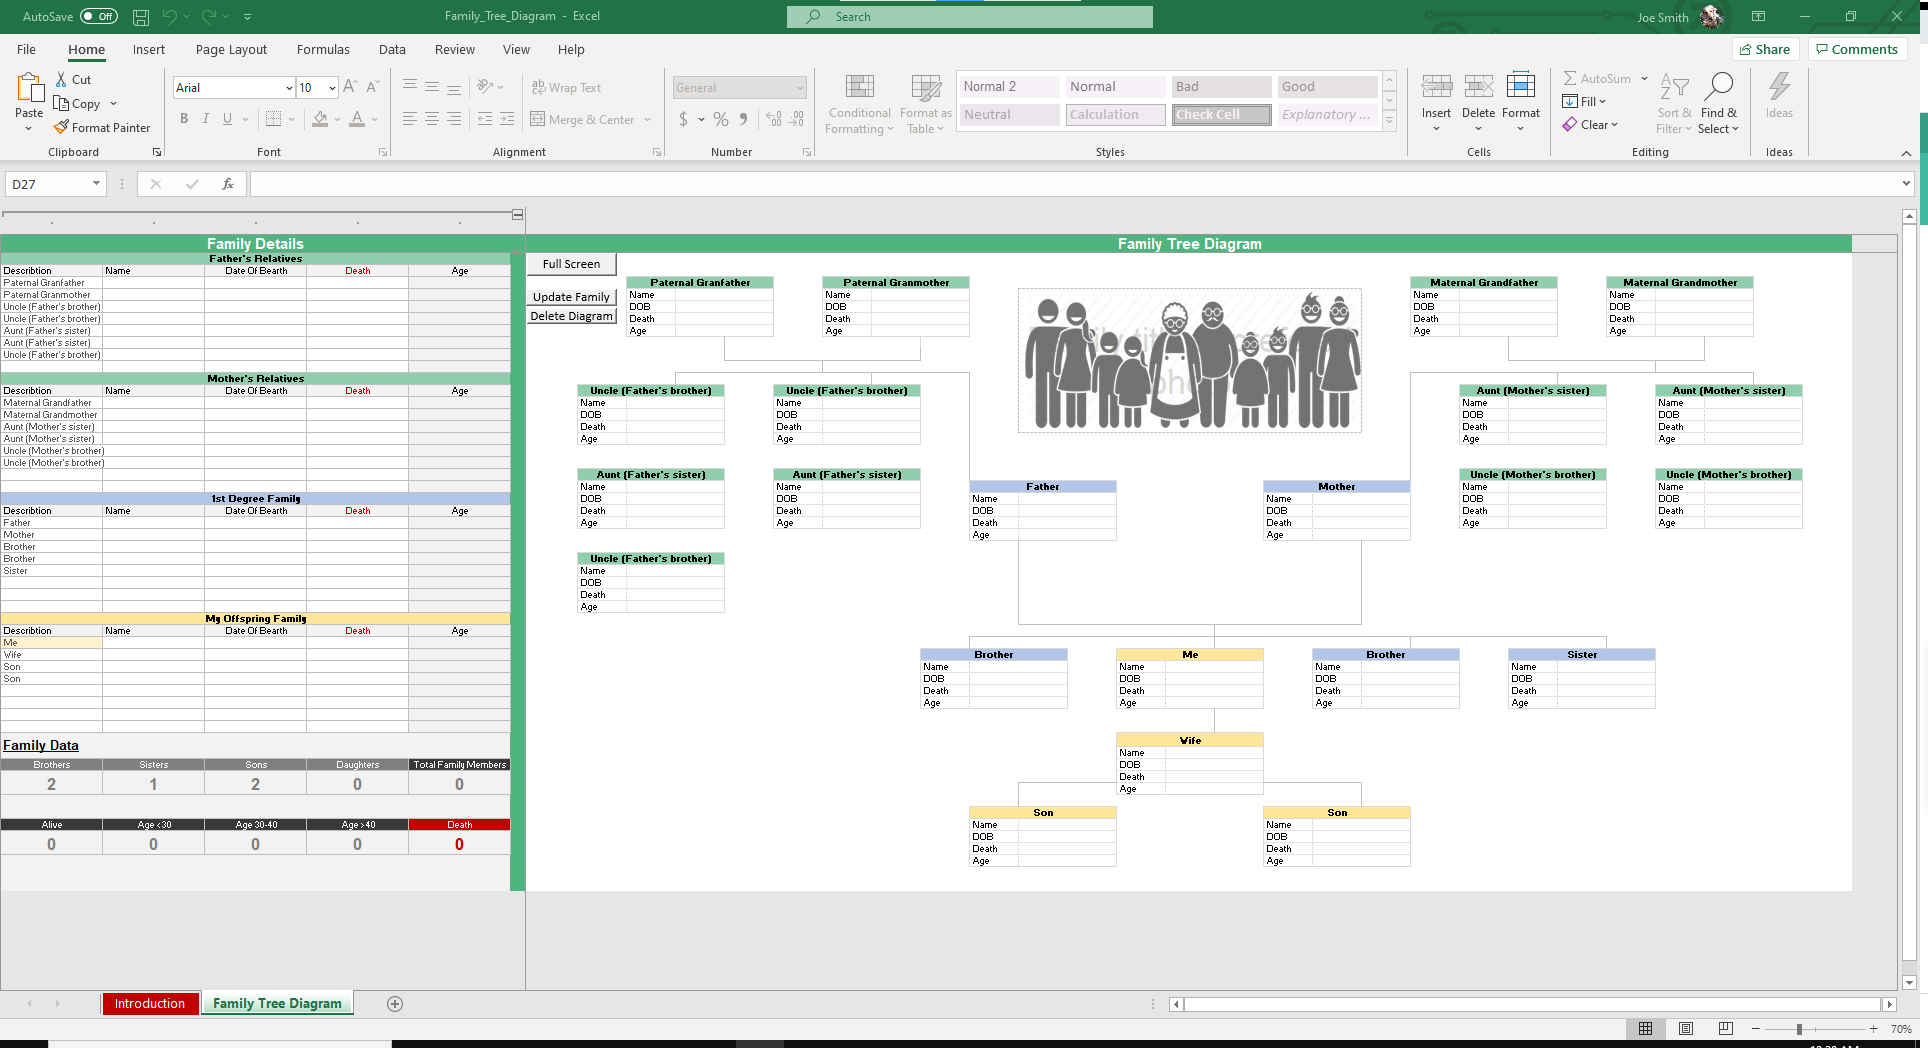Switch to Page Layout view icon

tap(1686, 1029)
